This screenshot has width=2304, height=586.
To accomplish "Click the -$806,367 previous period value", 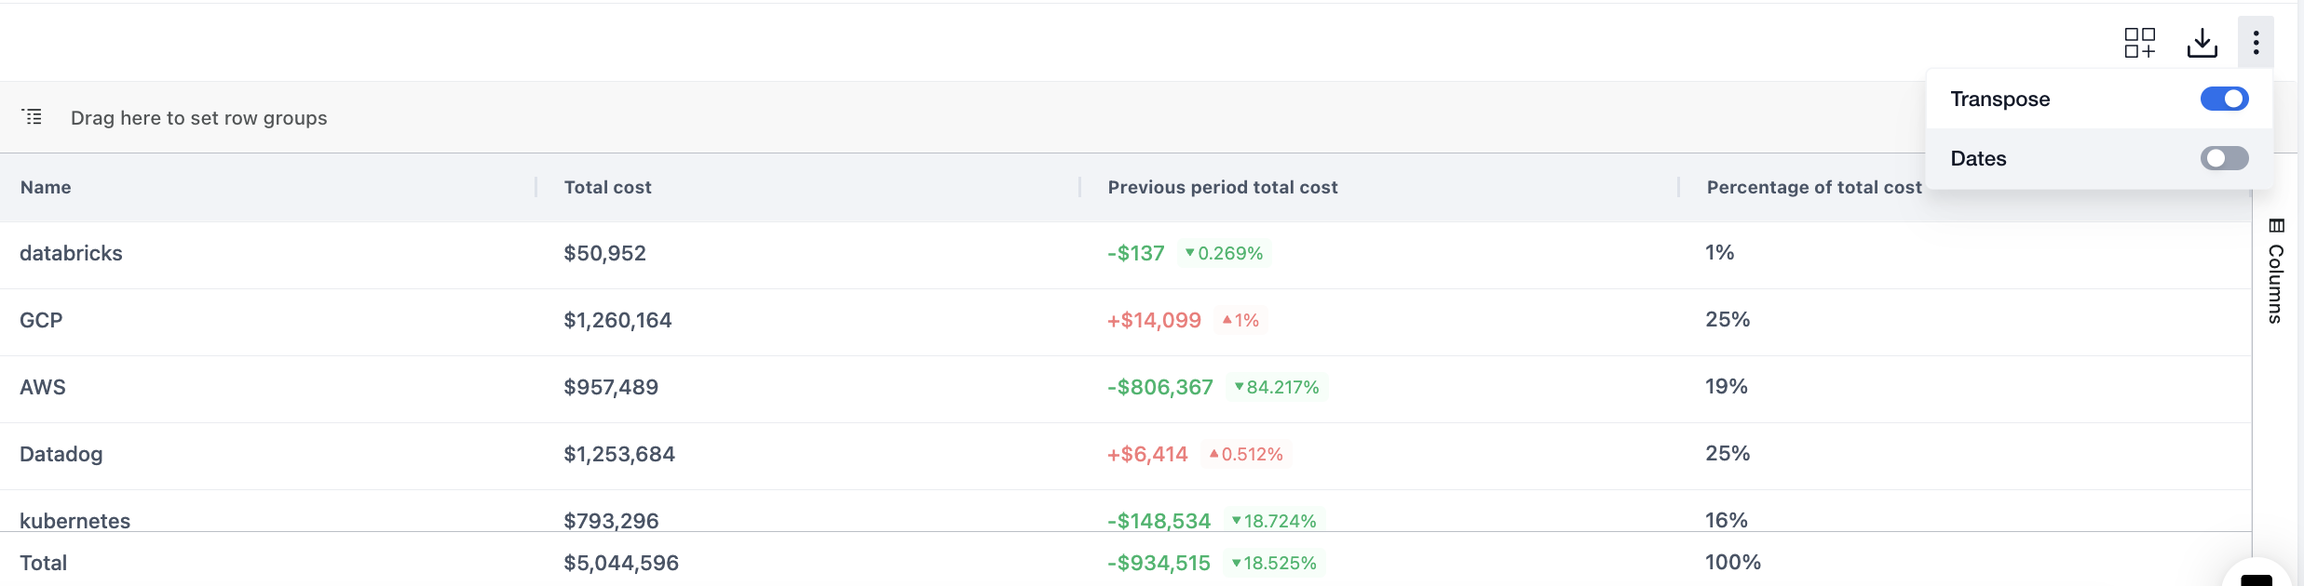I will point(1160,387).
